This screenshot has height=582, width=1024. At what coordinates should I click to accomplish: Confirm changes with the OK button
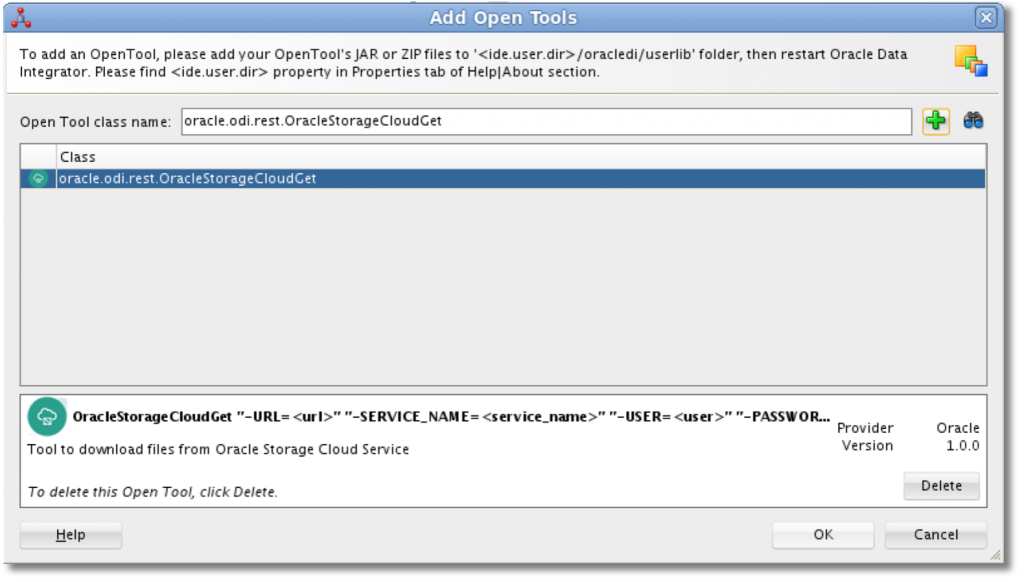(822, 535)
